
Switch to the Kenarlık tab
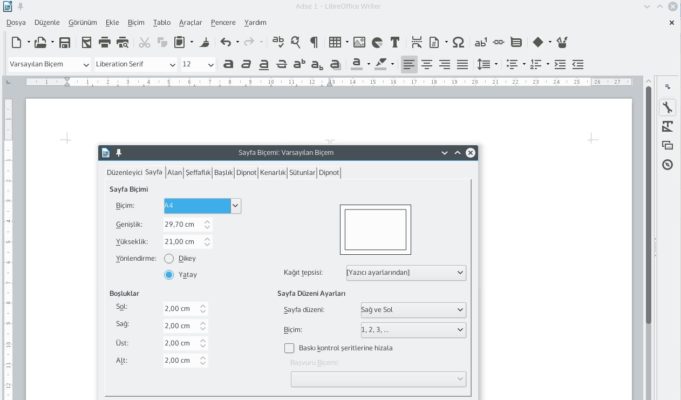tap(273, 172)
